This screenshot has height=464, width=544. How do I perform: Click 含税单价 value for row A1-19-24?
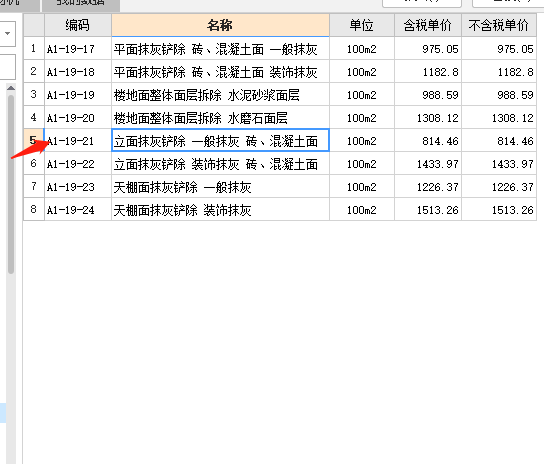tap(428, 210)
